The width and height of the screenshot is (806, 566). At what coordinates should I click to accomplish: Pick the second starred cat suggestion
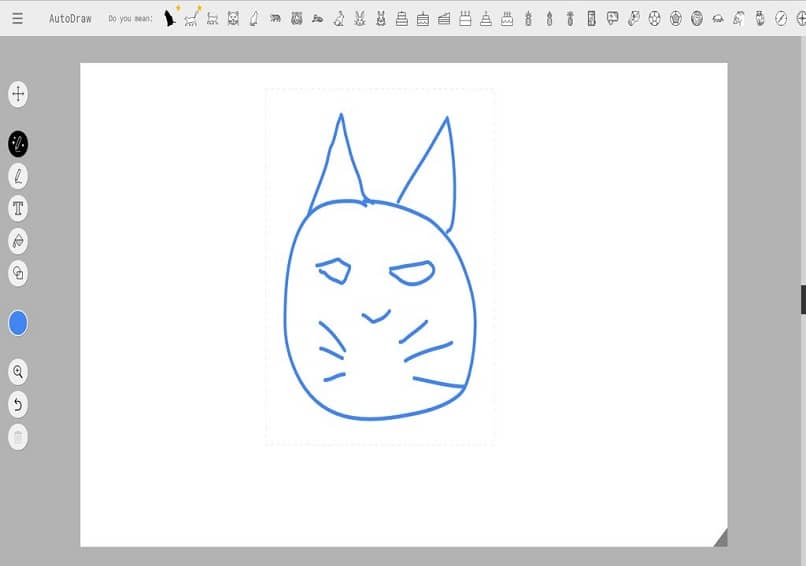tap(192, 17)
